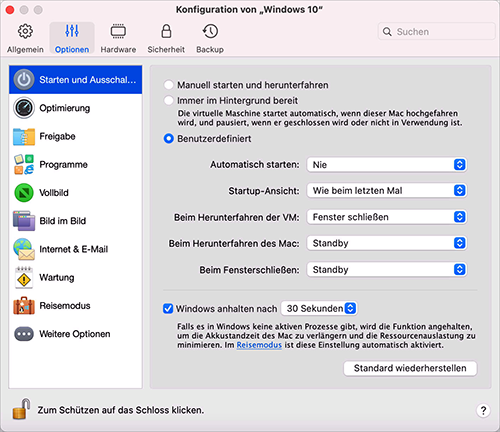Open Beim Herunterfahren der VM dropdown
This screenshot has width=500, height=432.
click(387, 217)
